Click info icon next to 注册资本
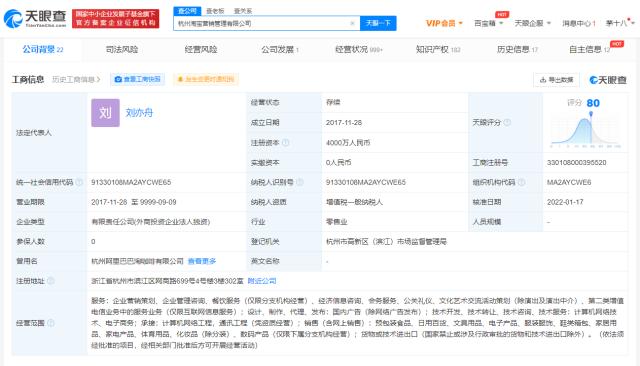 285,142
